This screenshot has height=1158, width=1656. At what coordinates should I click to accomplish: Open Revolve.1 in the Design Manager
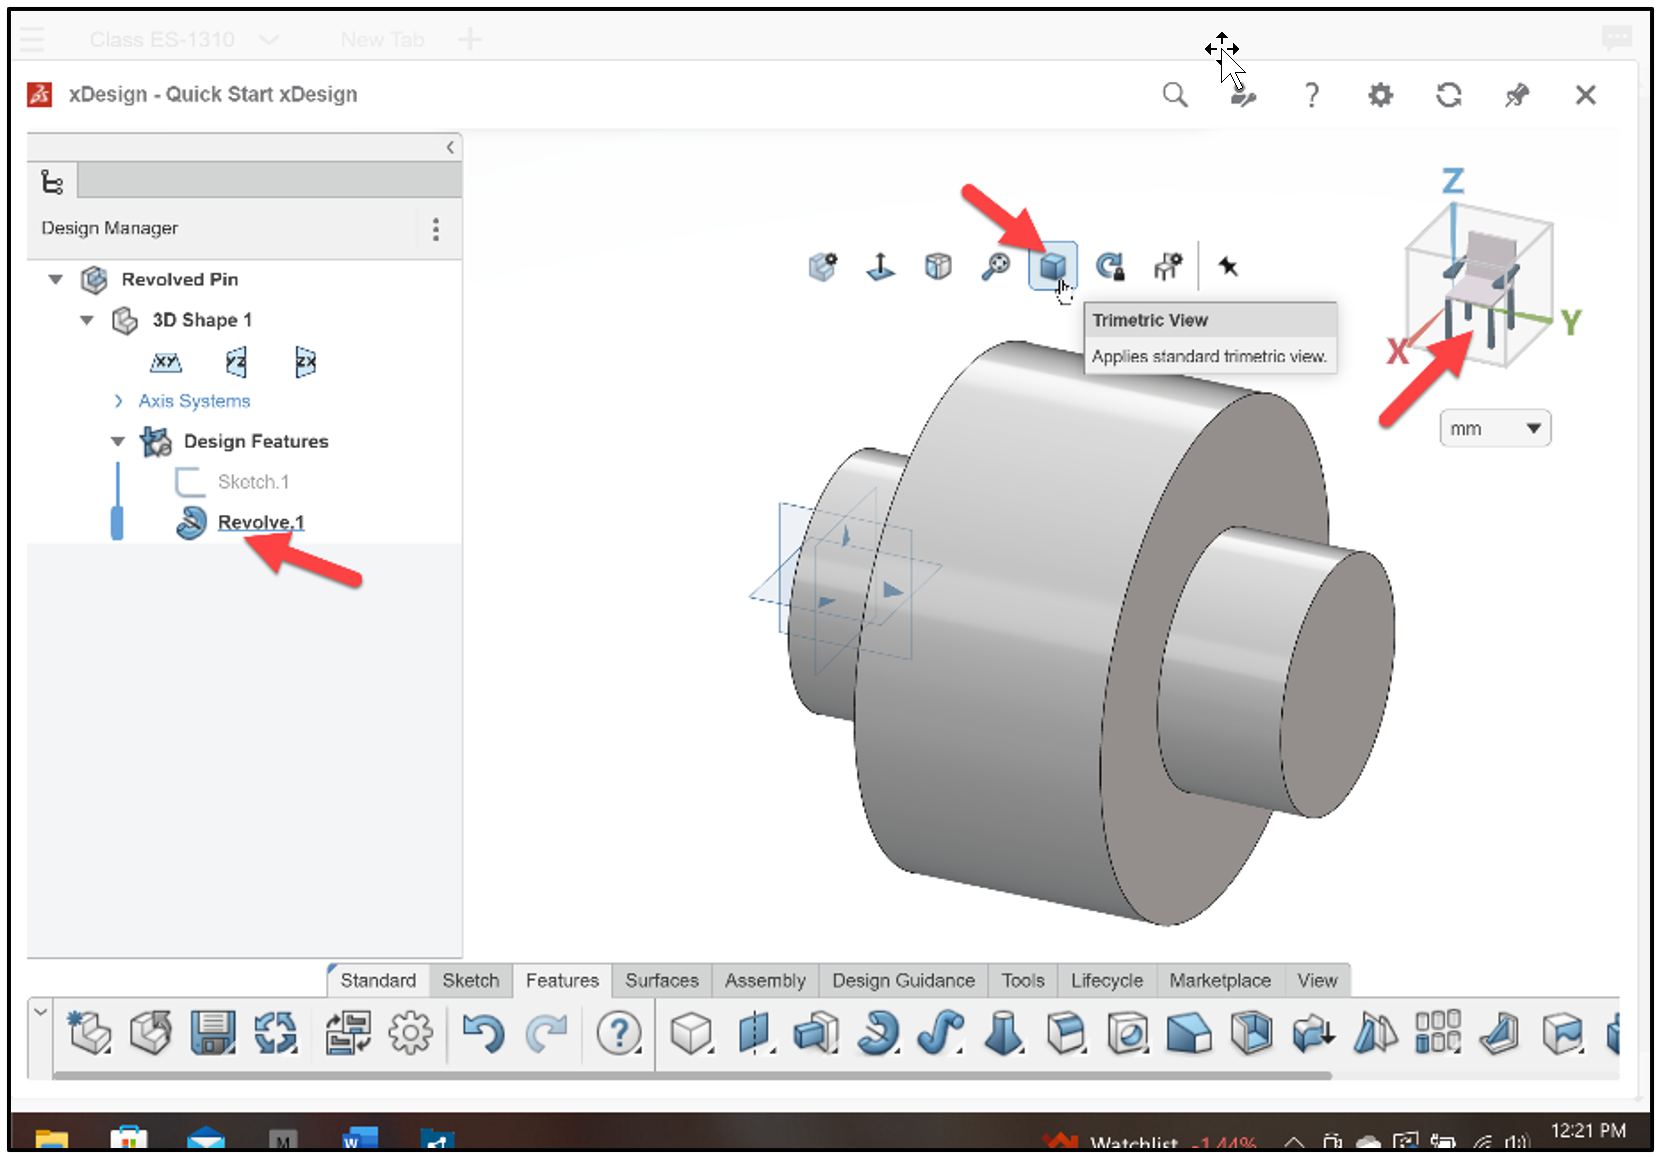coord(260,522)
